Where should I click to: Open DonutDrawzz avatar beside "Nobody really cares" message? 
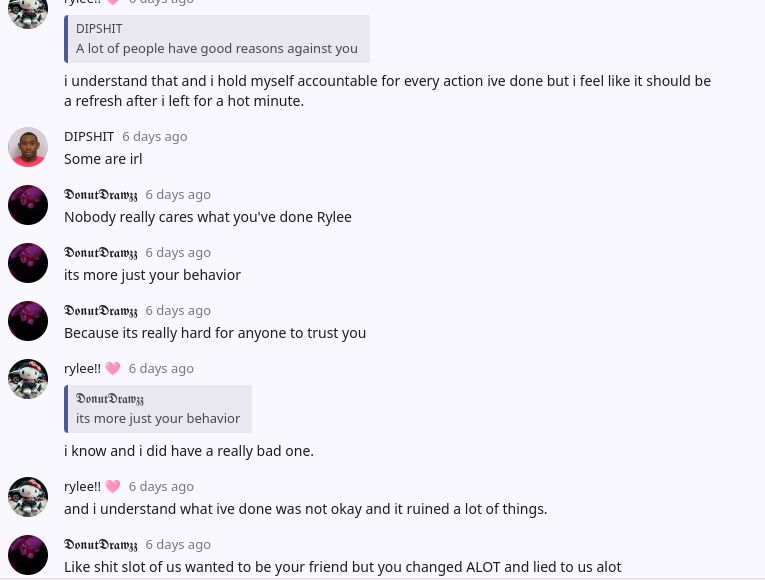(28, 205)
